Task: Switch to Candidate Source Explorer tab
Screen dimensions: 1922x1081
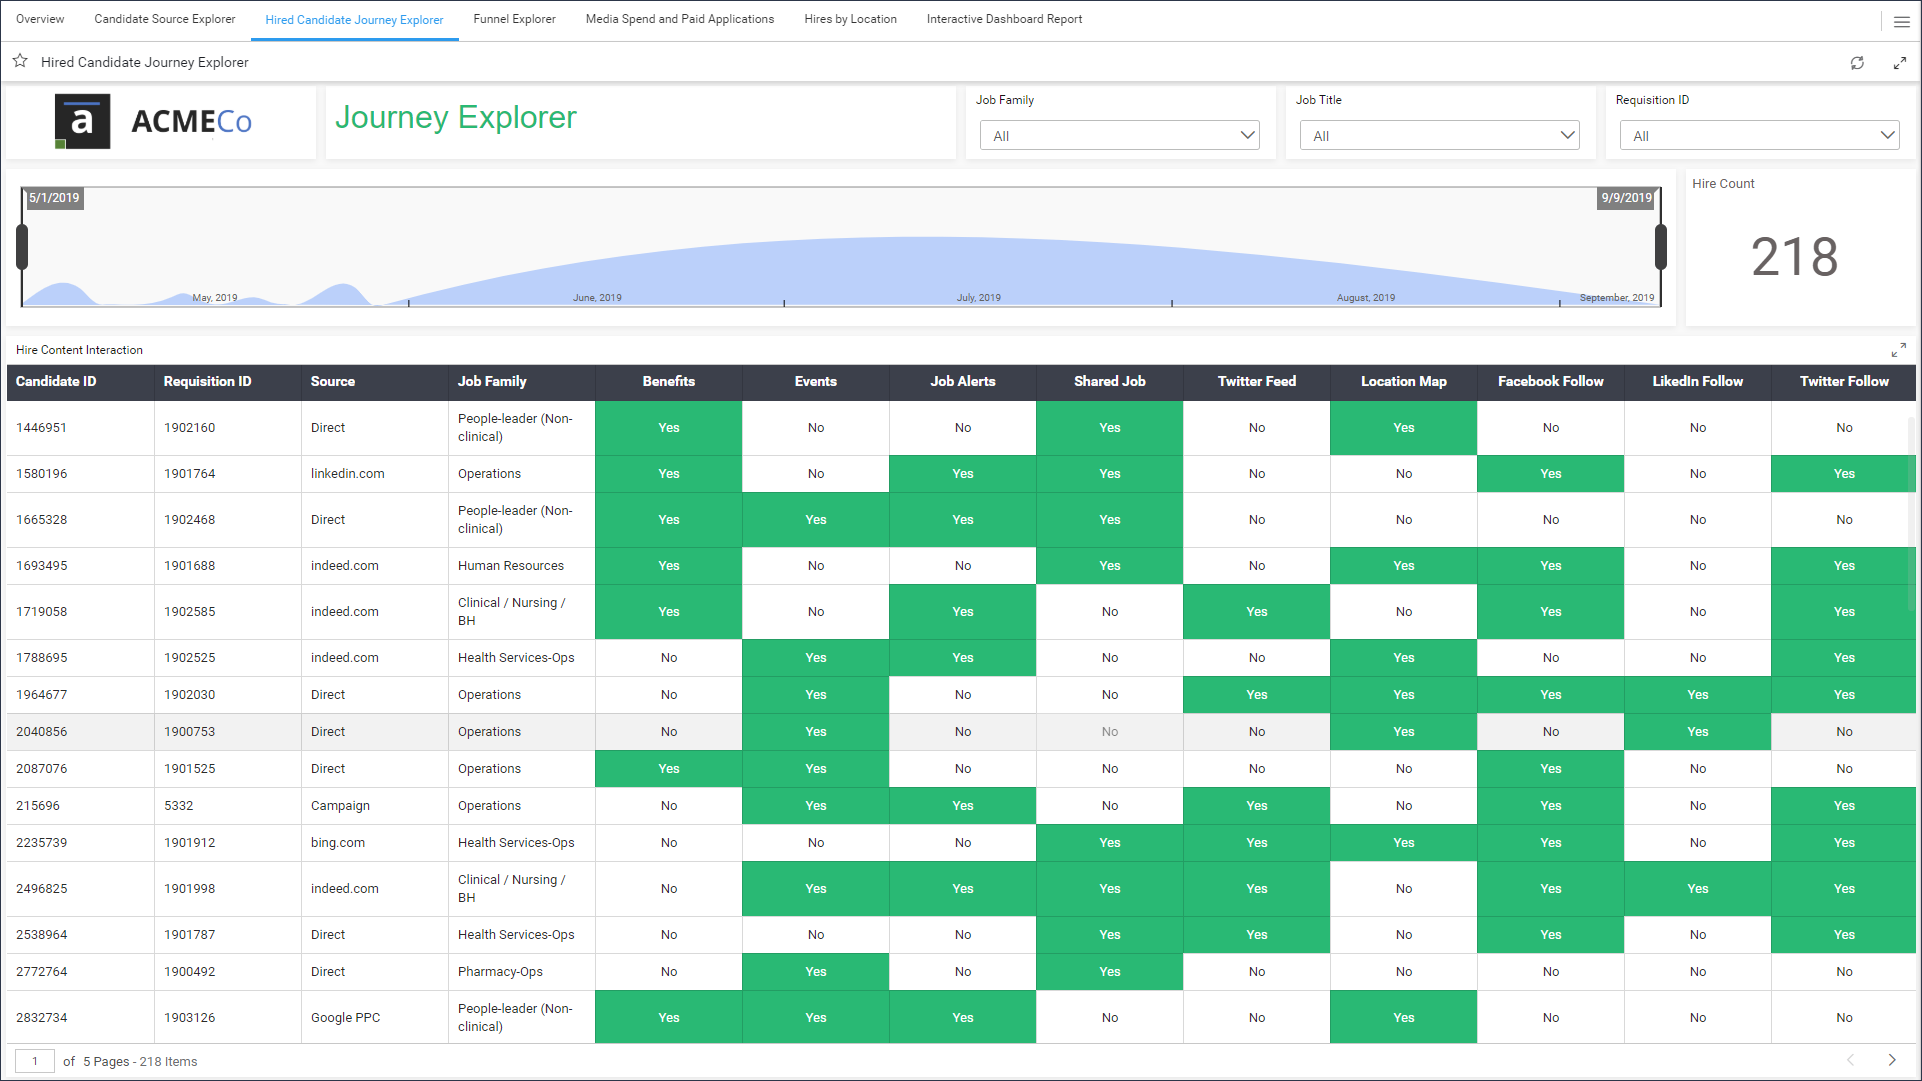Action: pyautogui.click(x=165, y=19)
